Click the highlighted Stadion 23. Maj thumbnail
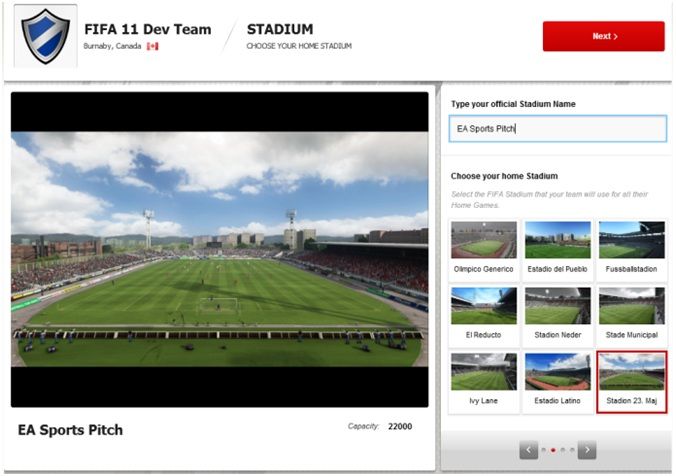 pos(631,380)
